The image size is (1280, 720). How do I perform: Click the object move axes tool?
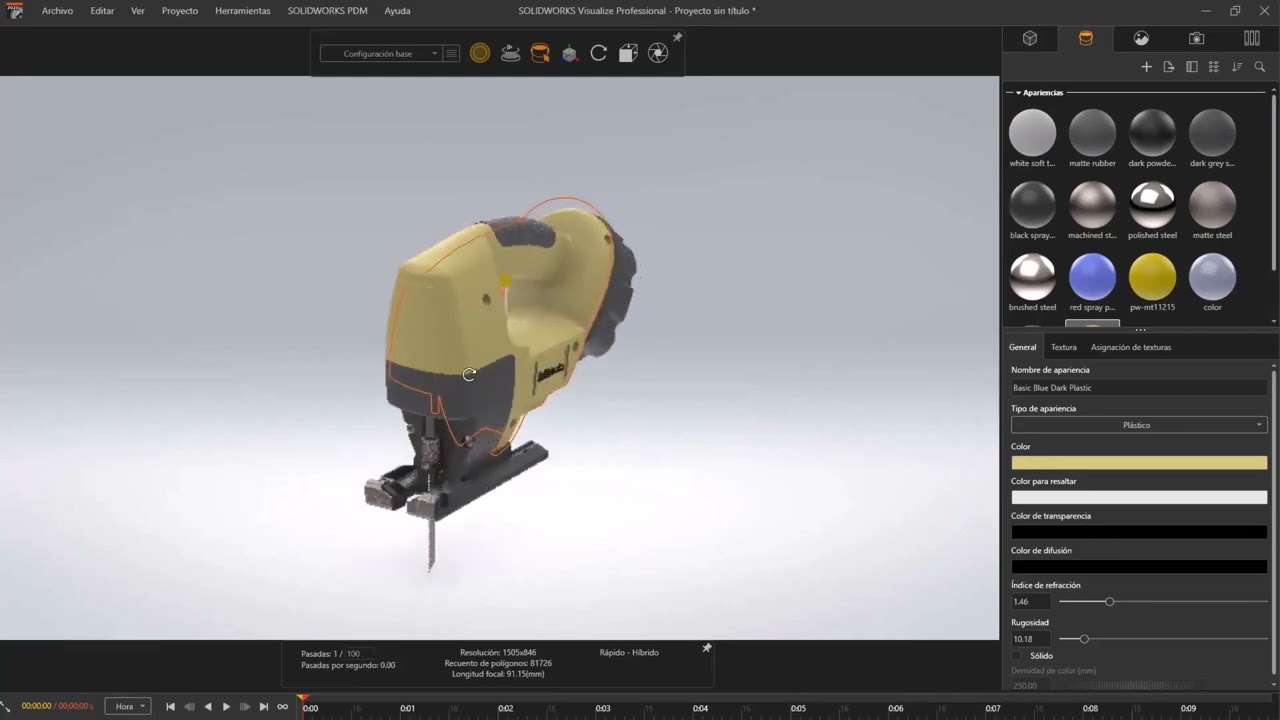tap(569, 54)
